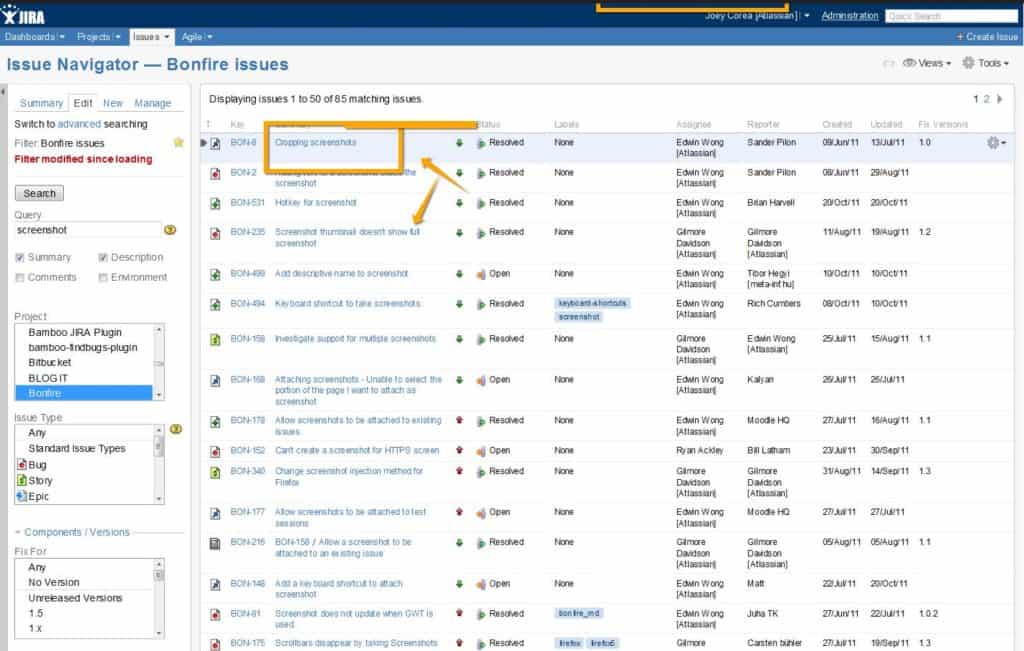Collapse the left filter panel handle
The height and width of the screenshot is (651, 1024).
click(x=3, y=91)
